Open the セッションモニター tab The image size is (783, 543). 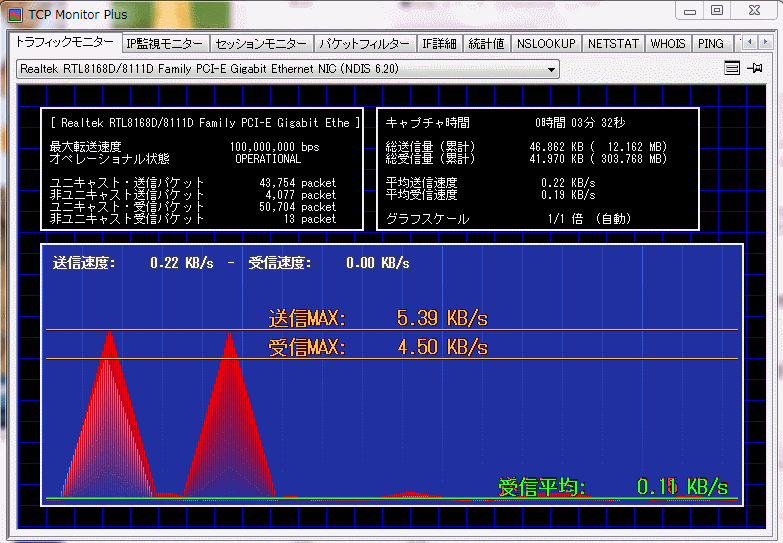tap(261, 44)
